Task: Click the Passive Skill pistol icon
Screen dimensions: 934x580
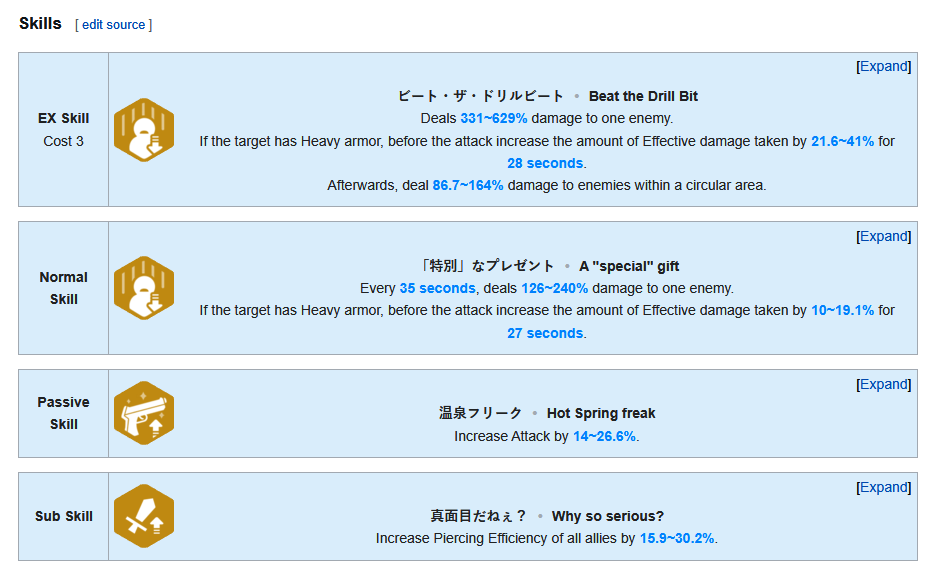Action: (x=144, y=413)
